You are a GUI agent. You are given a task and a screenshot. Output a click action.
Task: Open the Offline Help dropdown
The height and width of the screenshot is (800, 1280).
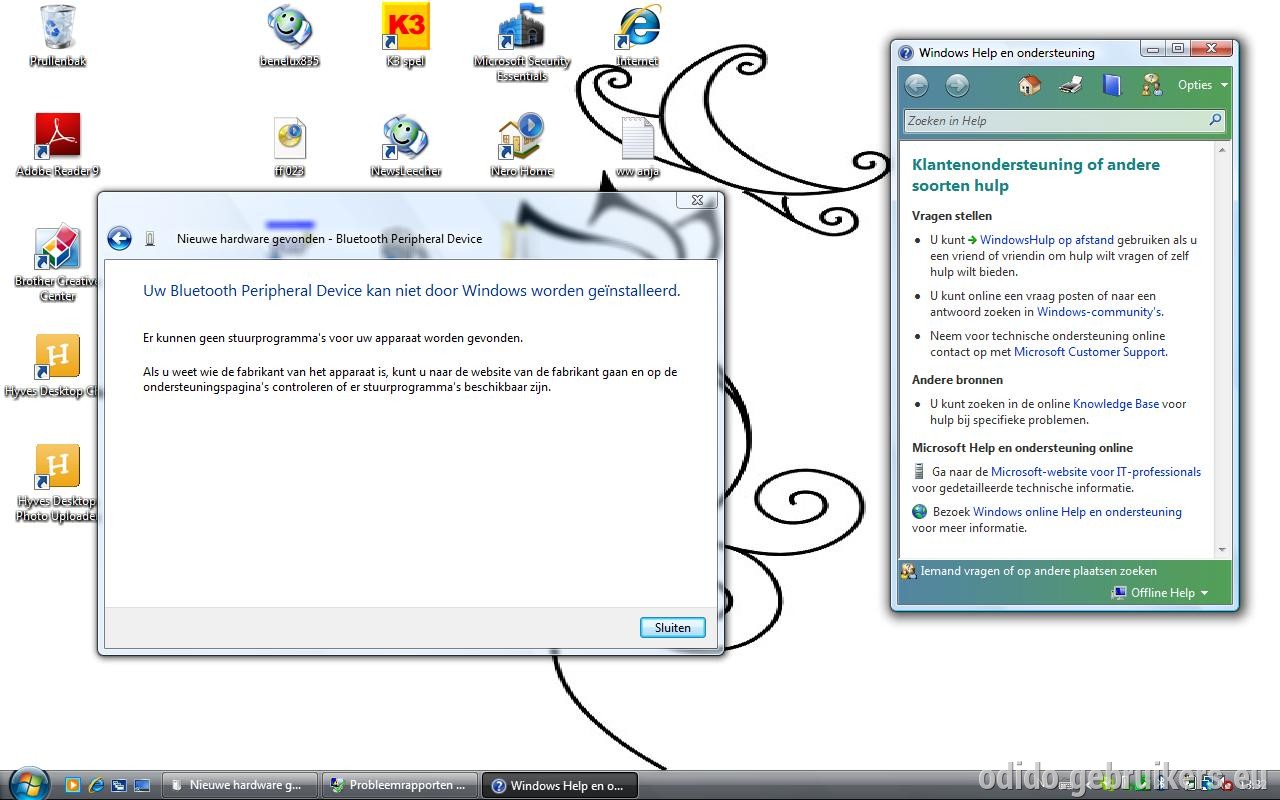[1160, 593]
